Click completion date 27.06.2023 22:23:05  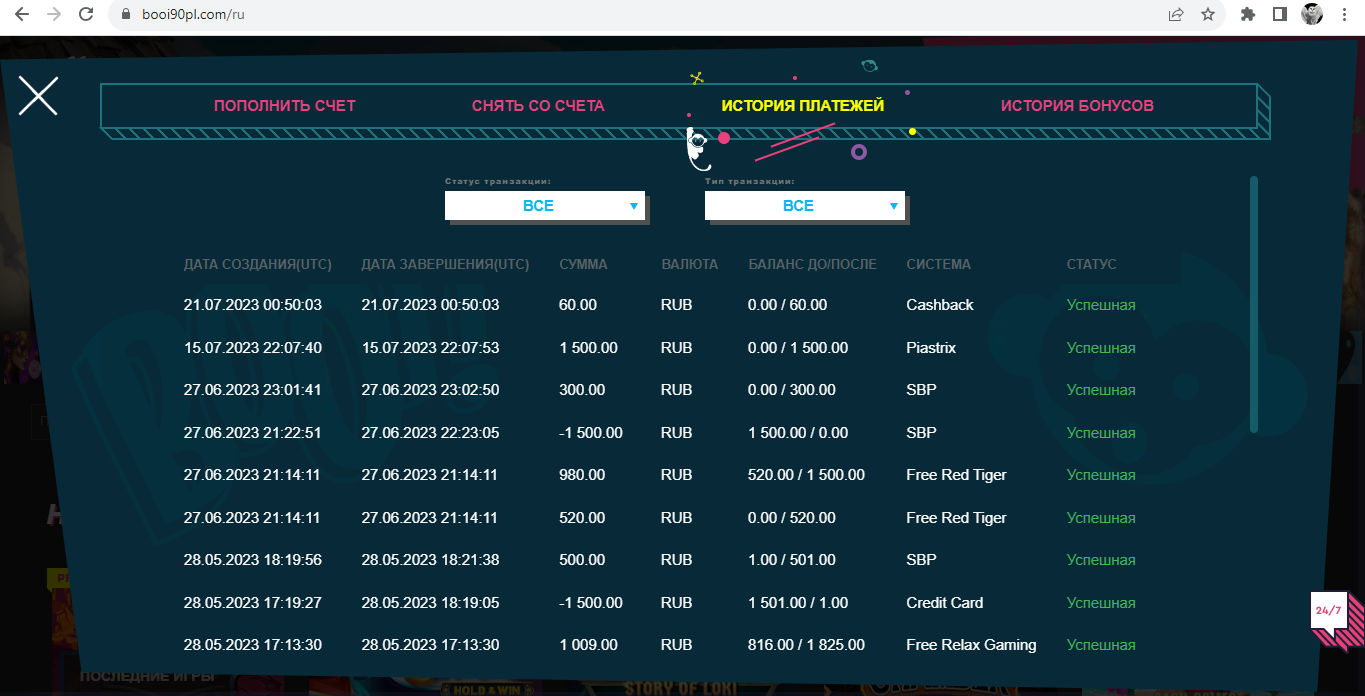click(x=430, y=433)
